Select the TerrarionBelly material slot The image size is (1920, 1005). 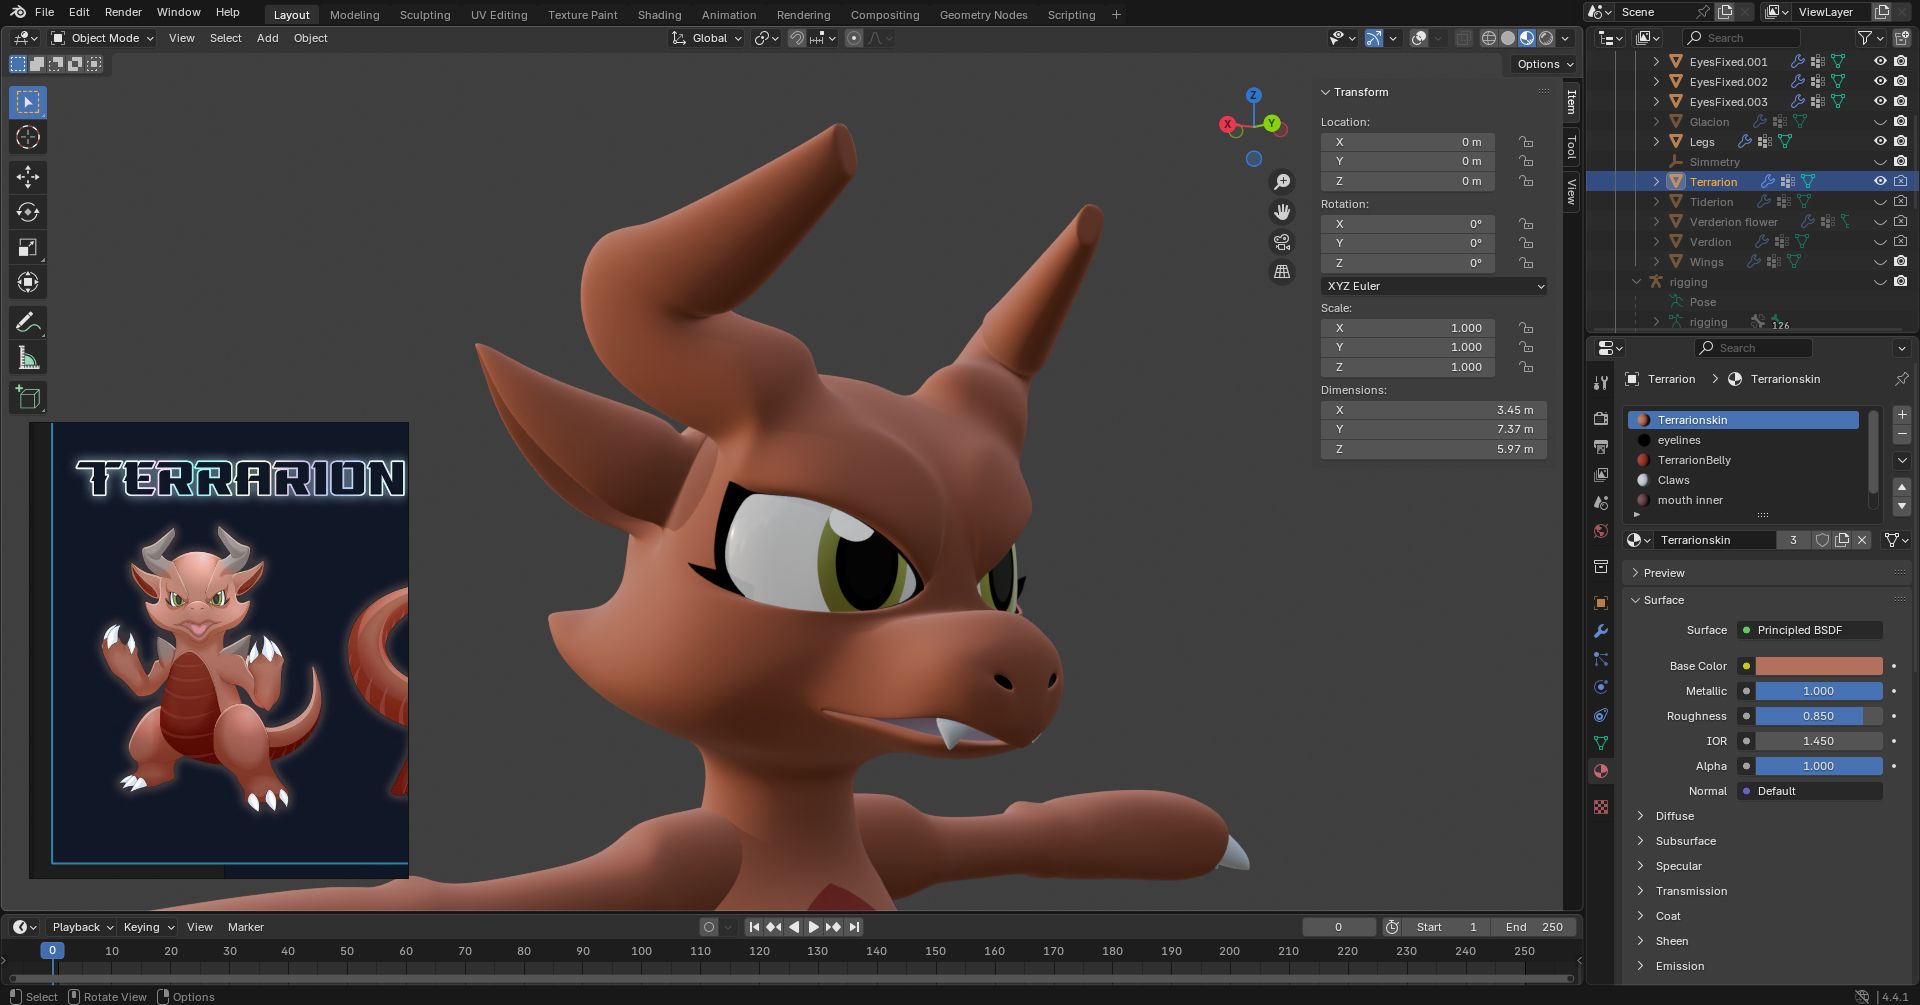click(x=1744, y=460)
